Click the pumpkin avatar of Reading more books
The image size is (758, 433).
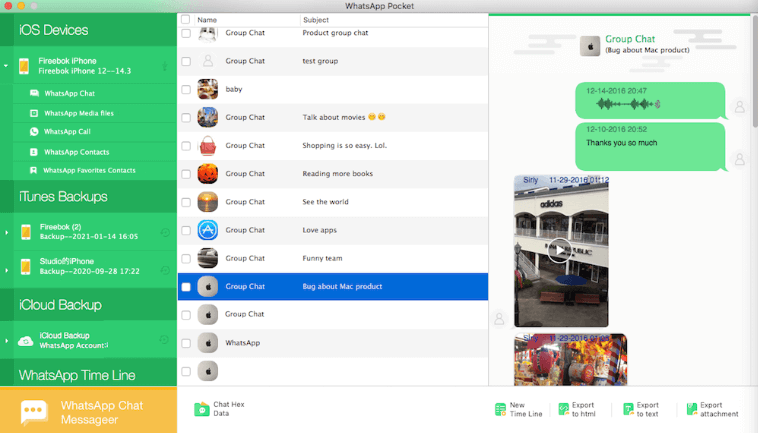[207, 173]
